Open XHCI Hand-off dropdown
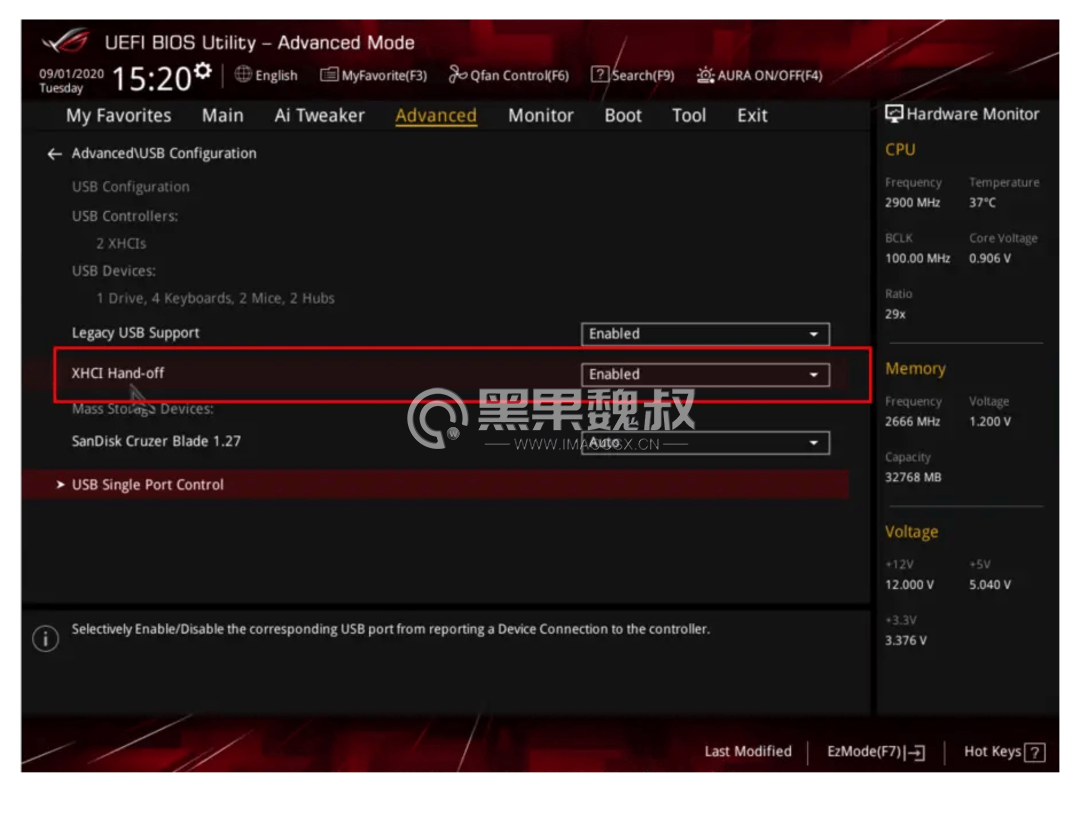The width and height of the screenshot is (1080, 817). (x=705, y=375)
